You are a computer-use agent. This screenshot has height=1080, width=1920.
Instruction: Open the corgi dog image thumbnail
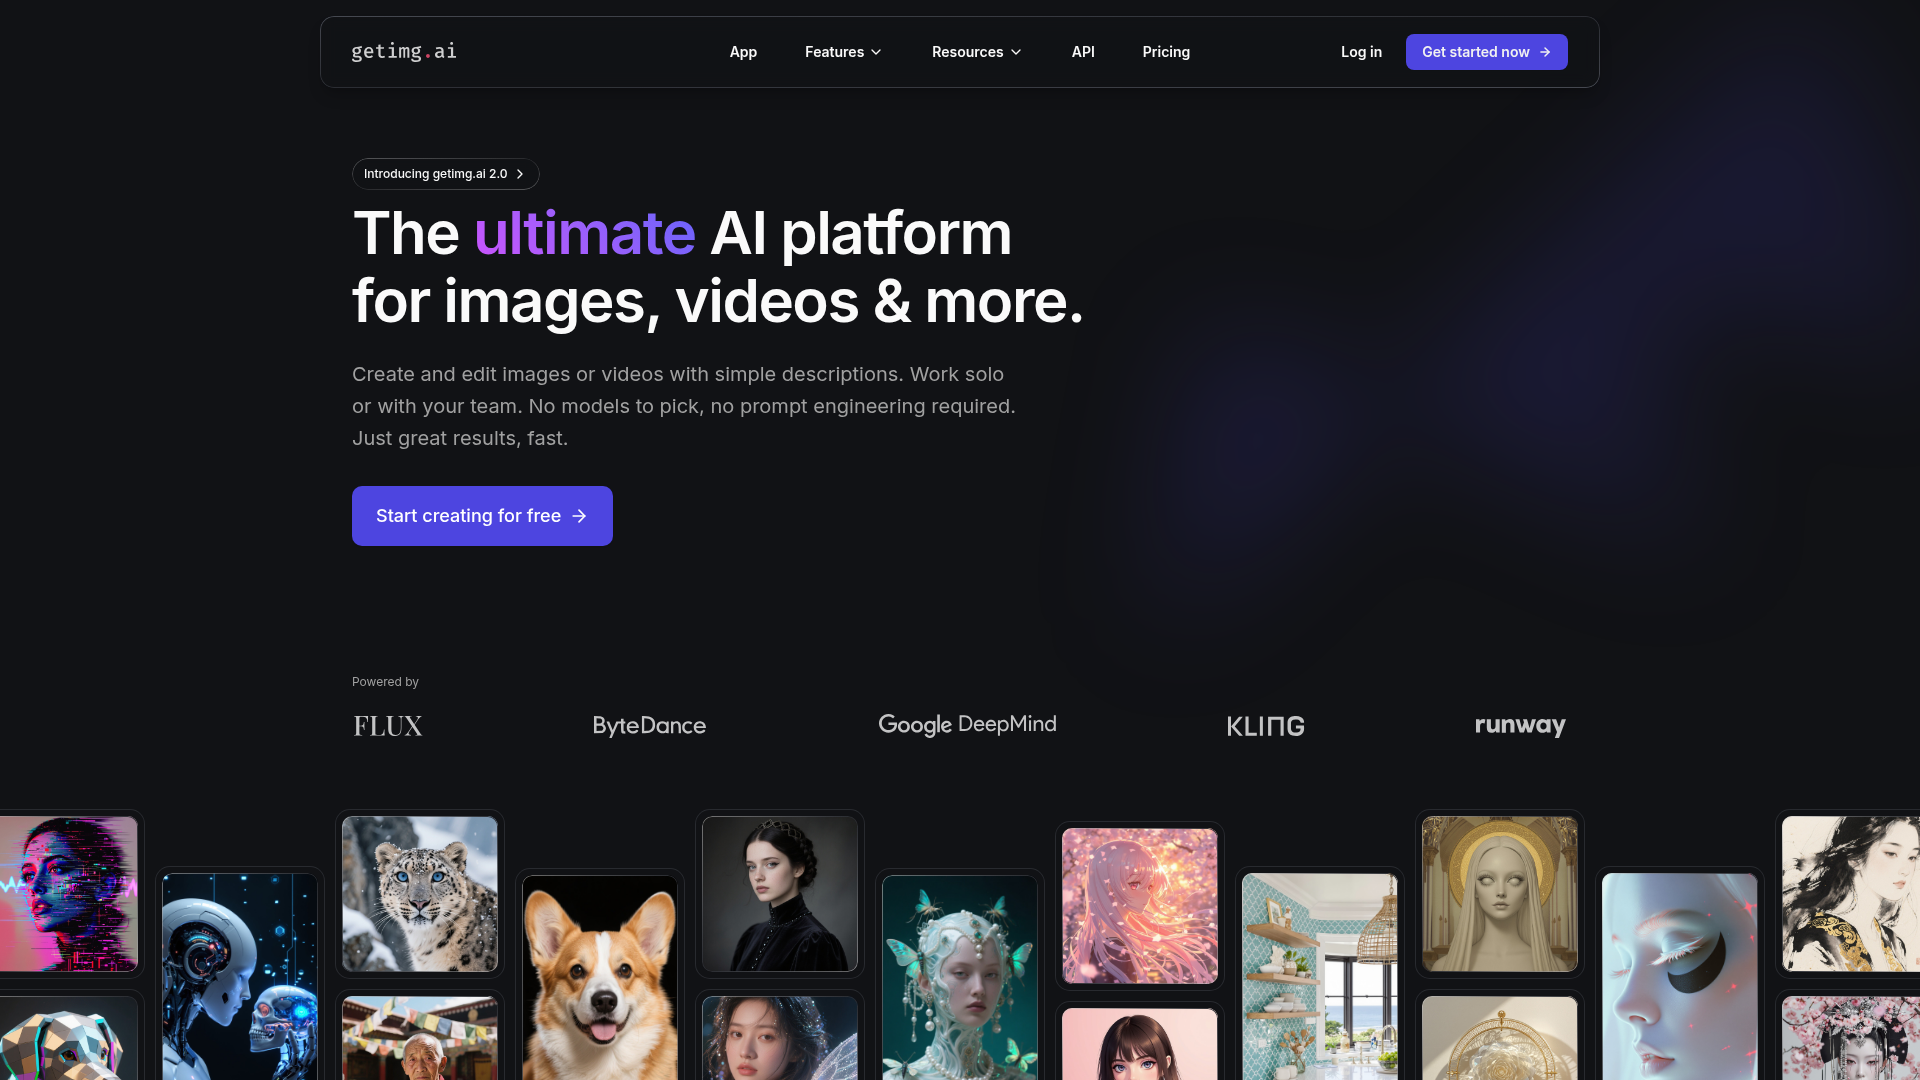600,975
